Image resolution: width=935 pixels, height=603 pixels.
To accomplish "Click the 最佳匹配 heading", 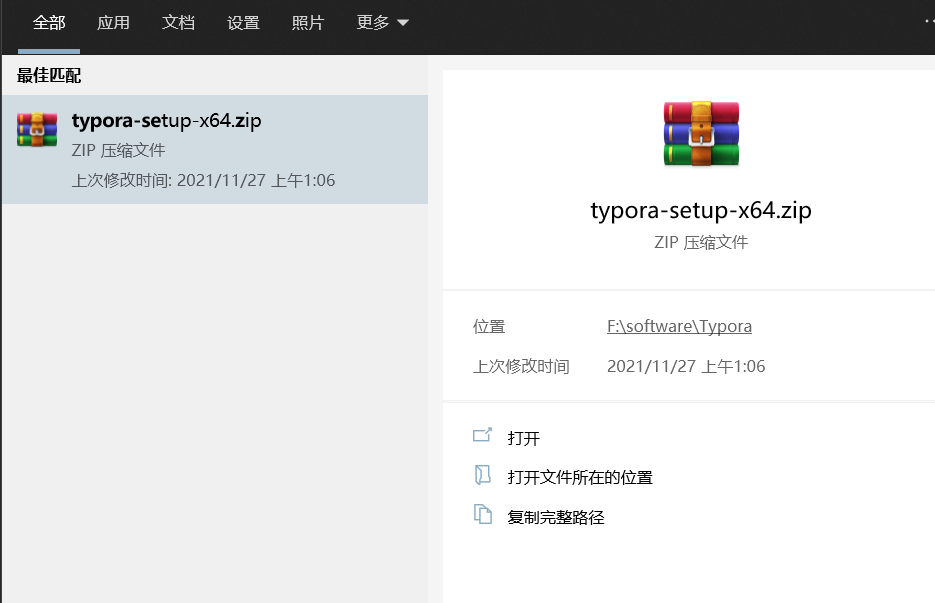I will click(x=49, y=76).
